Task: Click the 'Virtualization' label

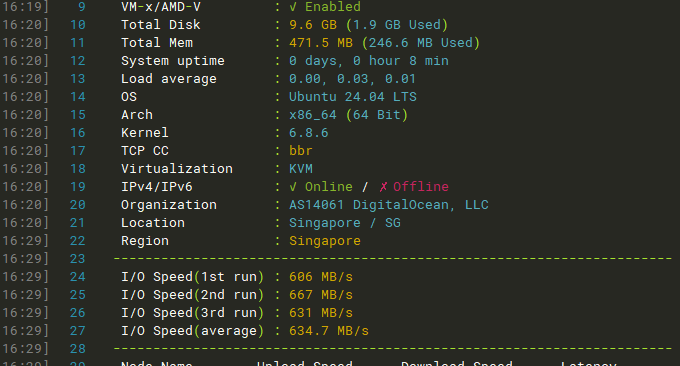Action: 177,169
